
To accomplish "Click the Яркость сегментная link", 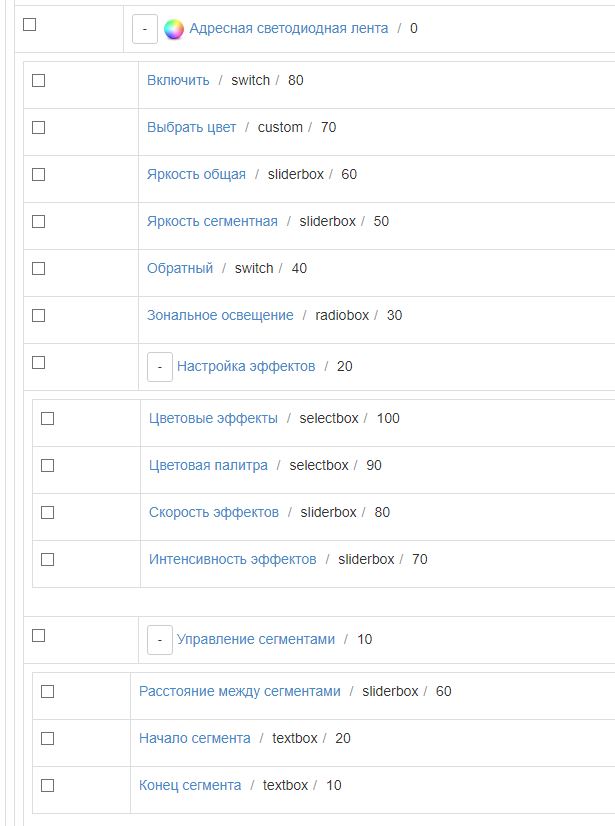I will click(x=212, y=221).
